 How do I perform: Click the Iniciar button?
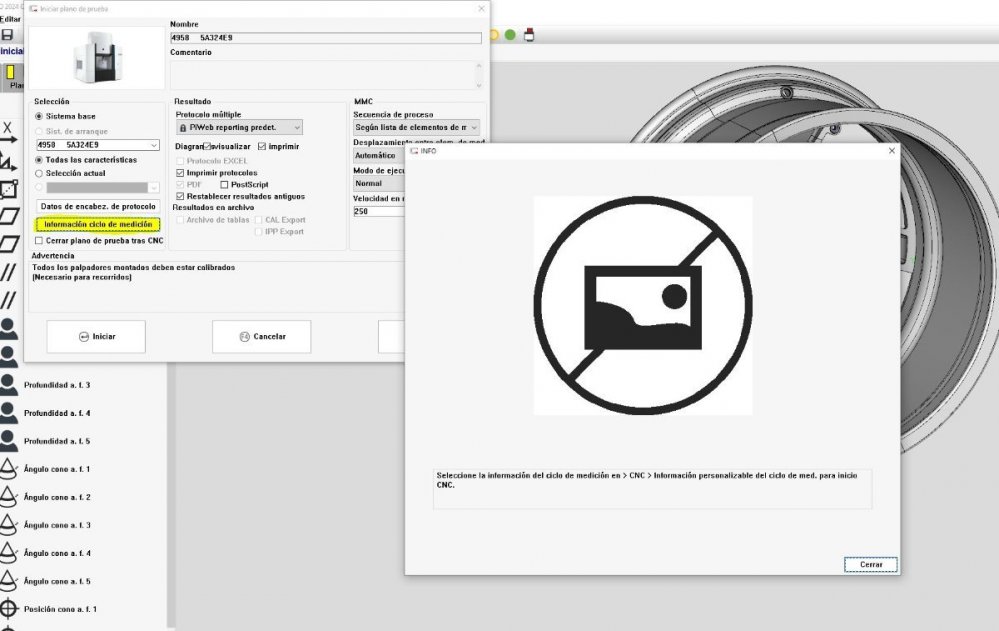pos(96,337)
